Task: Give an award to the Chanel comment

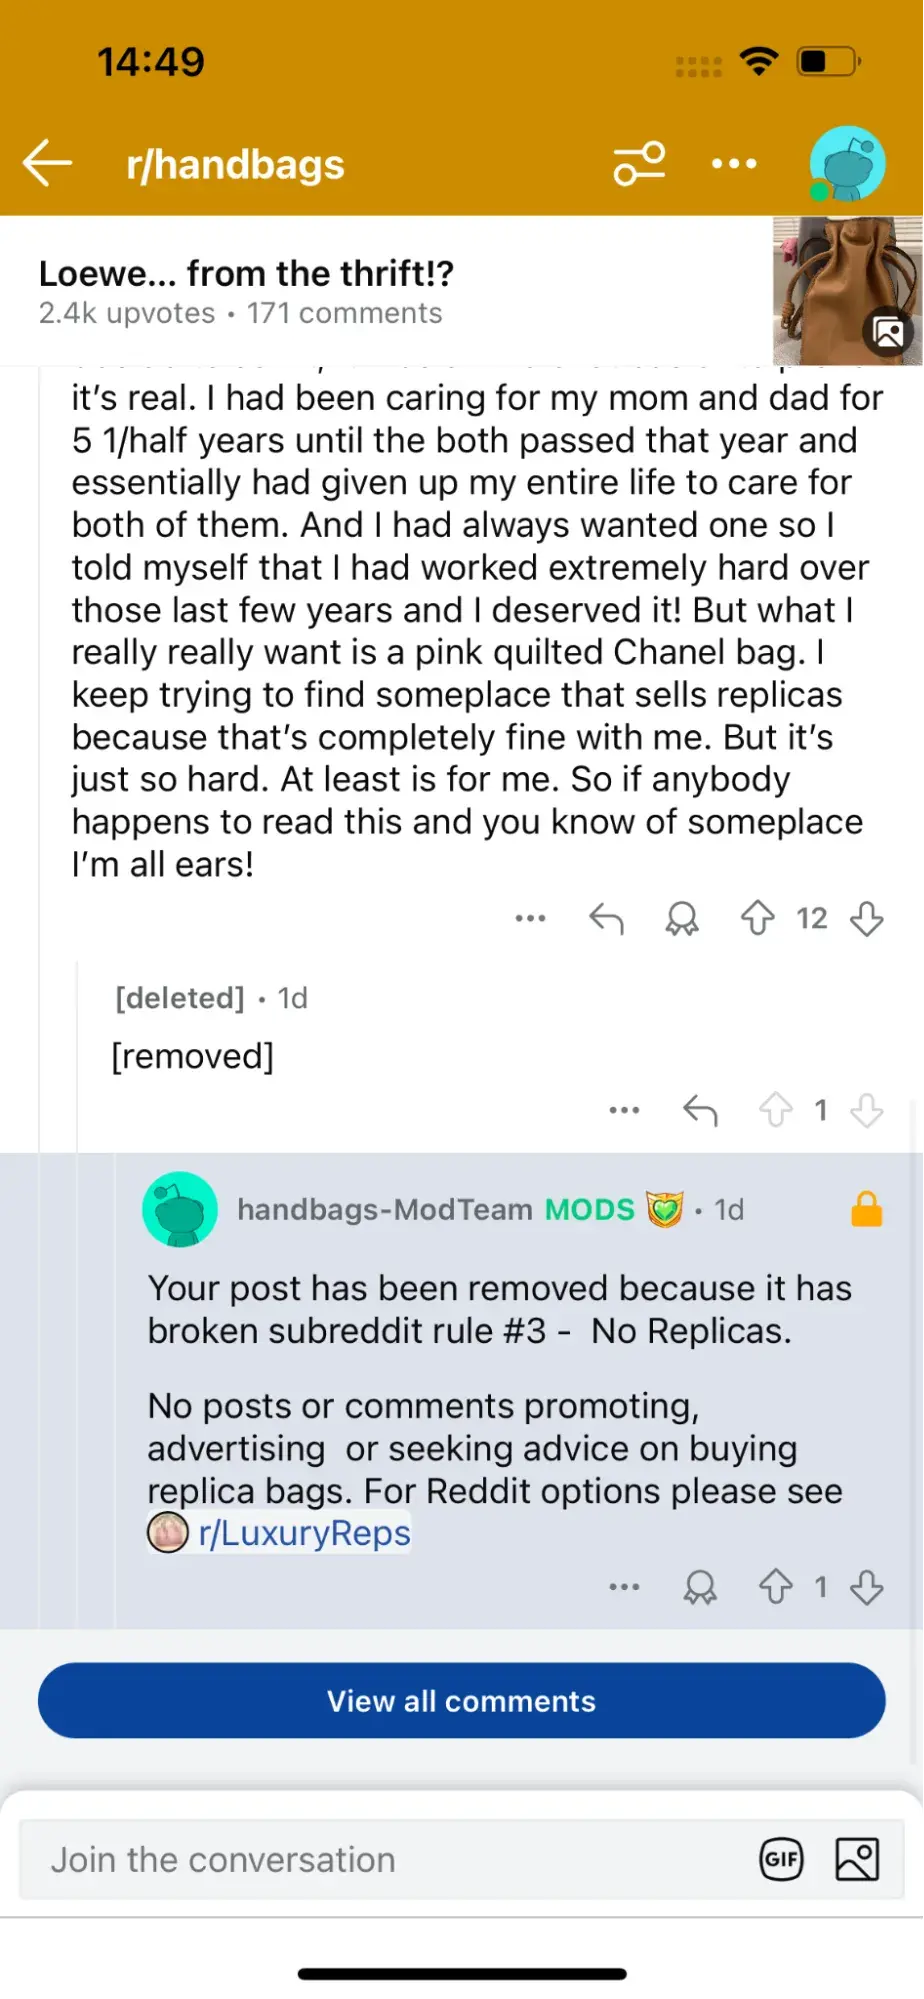Action: (x=682, y=918)
